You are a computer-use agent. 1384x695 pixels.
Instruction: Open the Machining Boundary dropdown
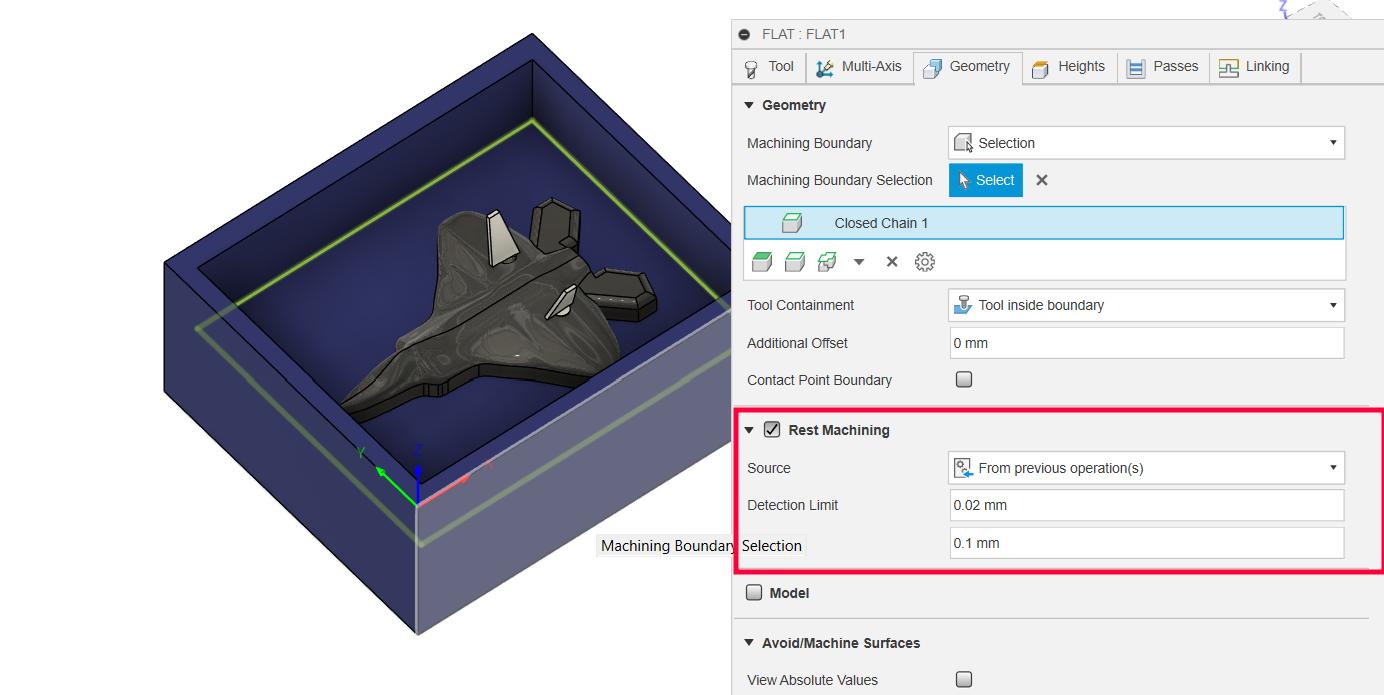coord(1146,143)
